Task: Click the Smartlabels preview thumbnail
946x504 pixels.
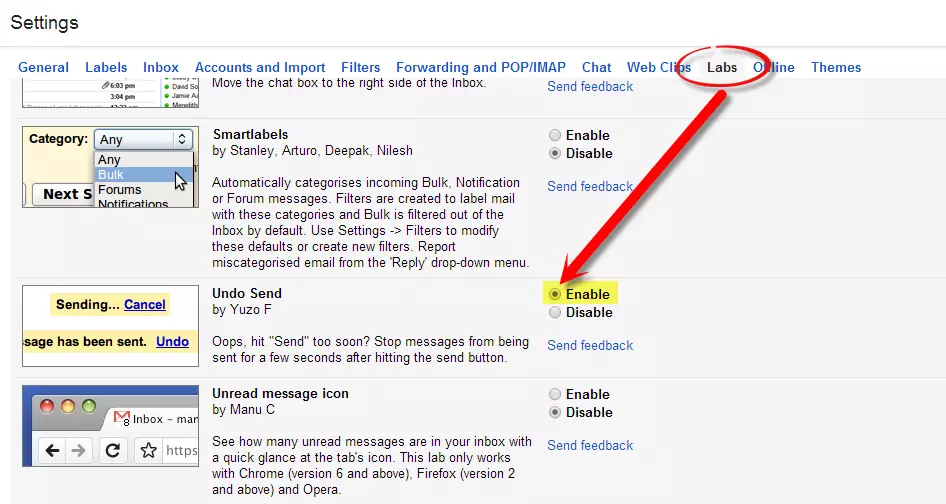Action: 110,167
